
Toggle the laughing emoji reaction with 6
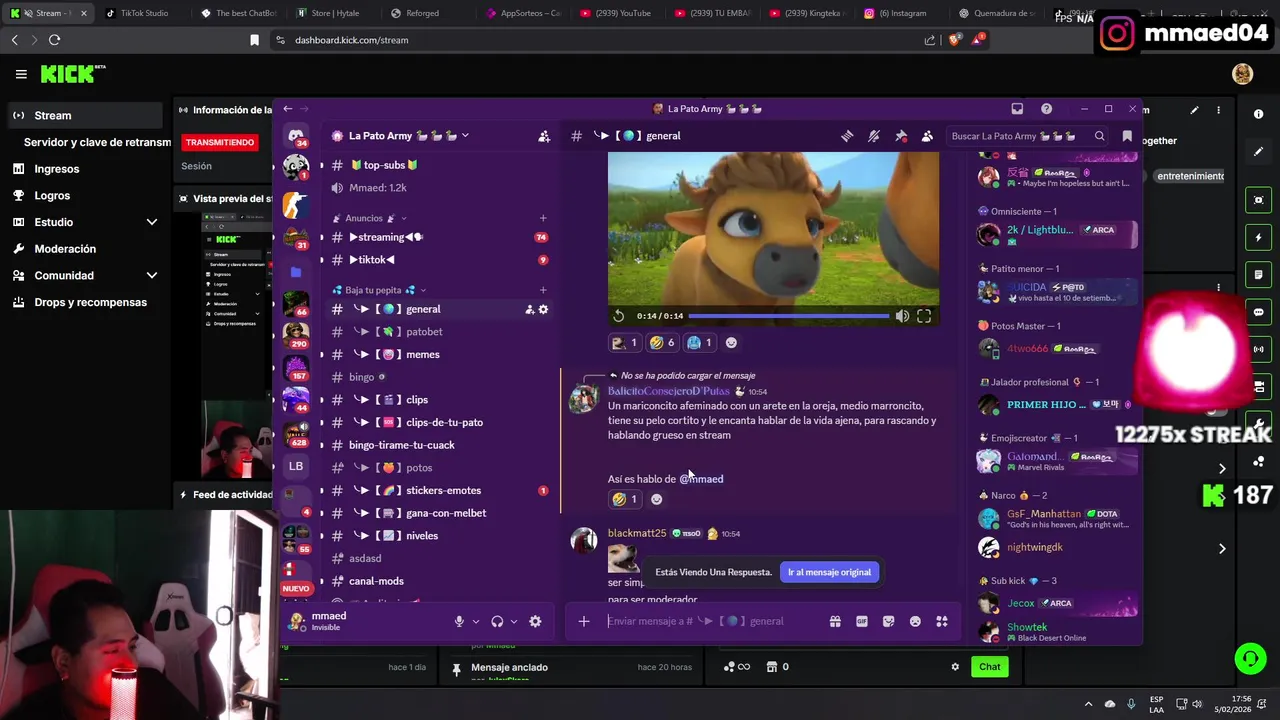[x=662, y=343]
